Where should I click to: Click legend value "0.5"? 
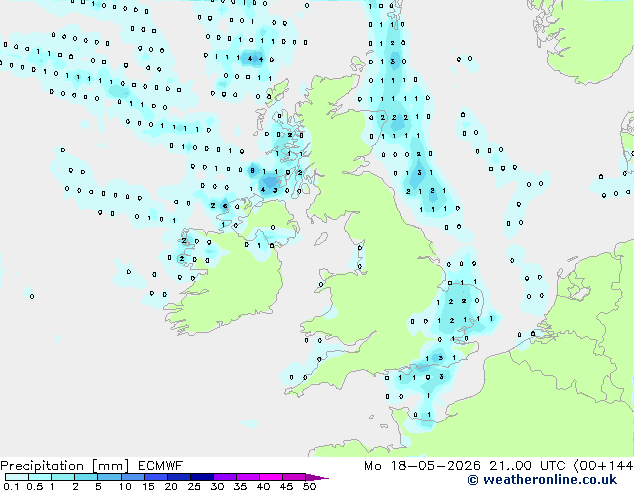click(x=34, y=486)
